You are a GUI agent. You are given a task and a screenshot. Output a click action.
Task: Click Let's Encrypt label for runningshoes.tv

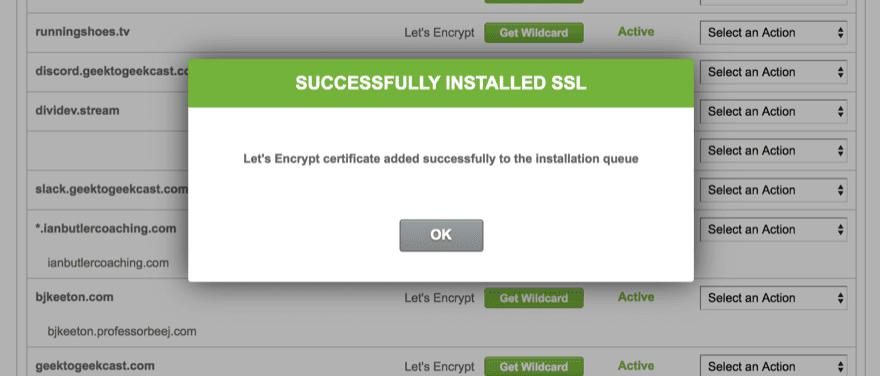point(439,33)
